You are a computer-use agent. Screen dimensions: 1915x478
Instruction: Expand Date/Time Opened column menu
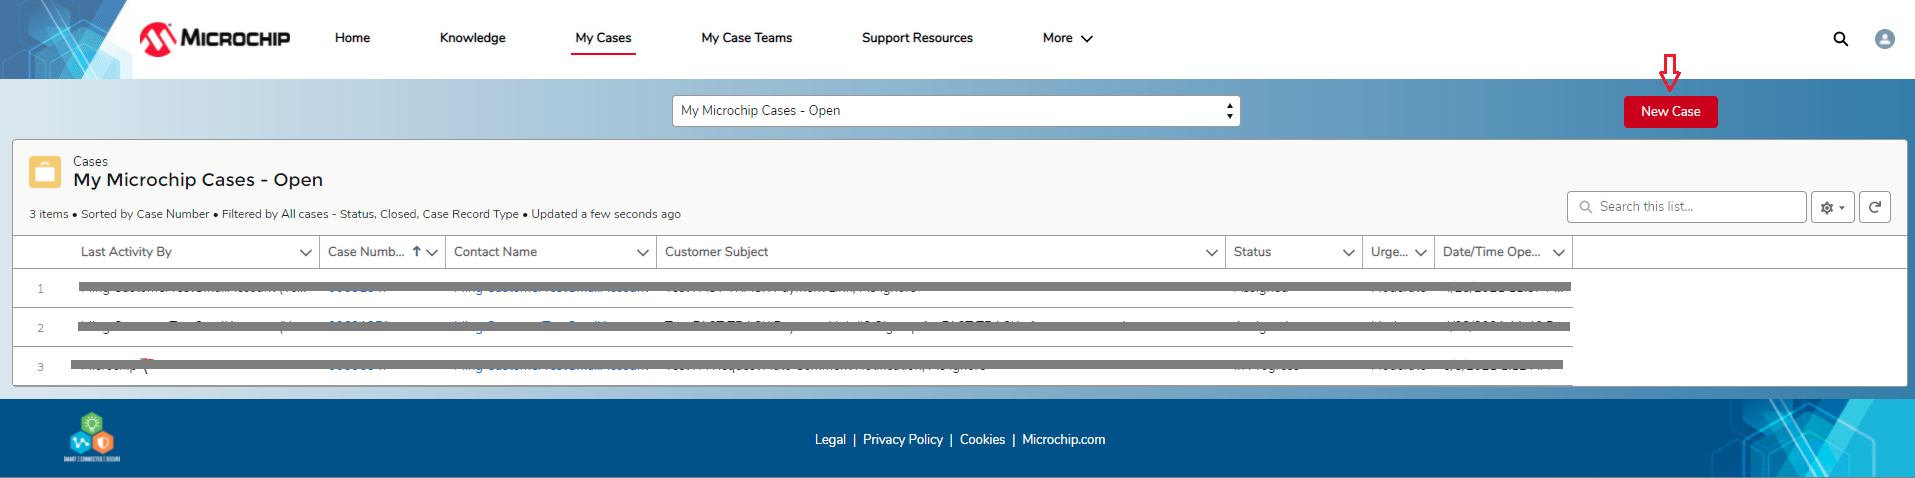(x=1559, y=253)
